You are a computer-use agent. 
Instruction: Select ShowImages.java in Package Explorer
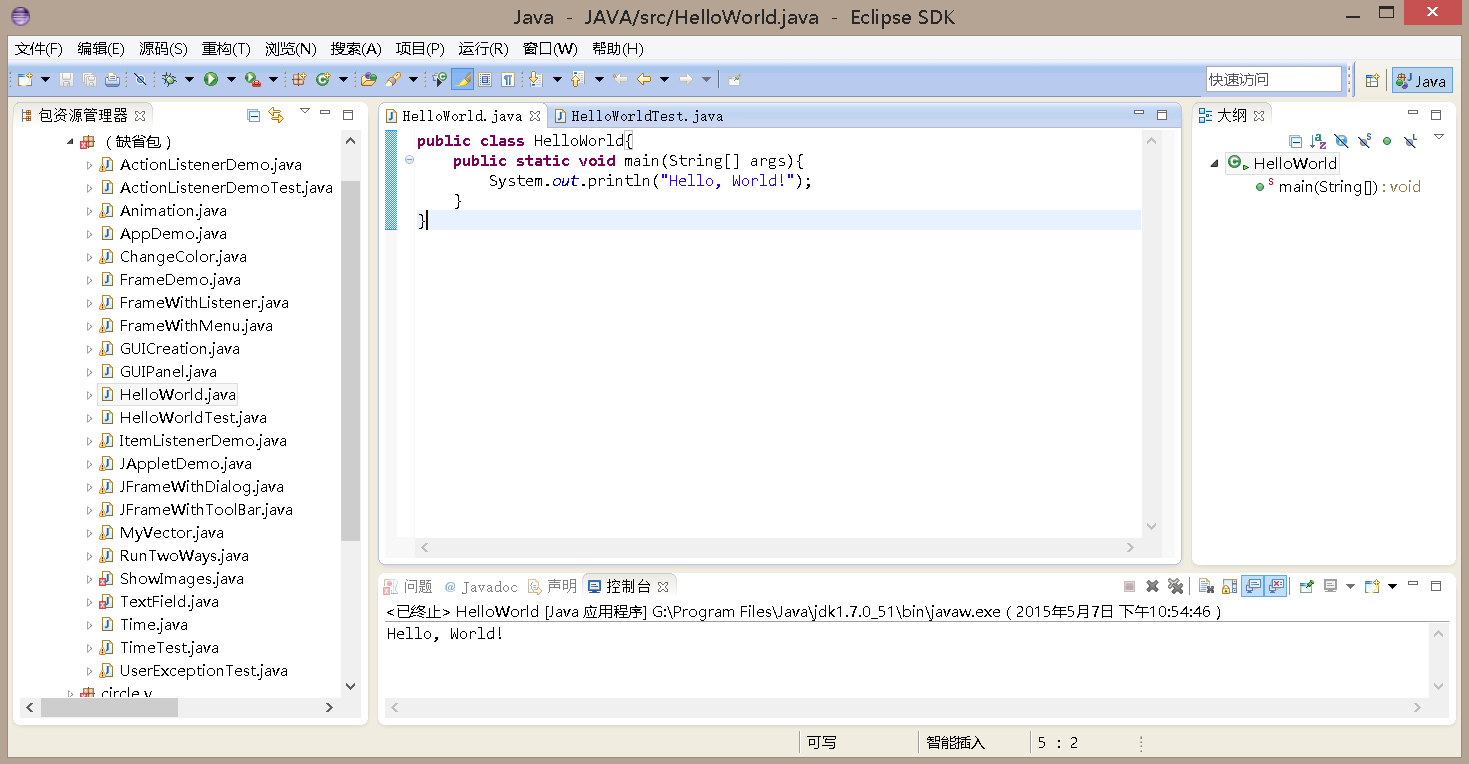point(181,579)
